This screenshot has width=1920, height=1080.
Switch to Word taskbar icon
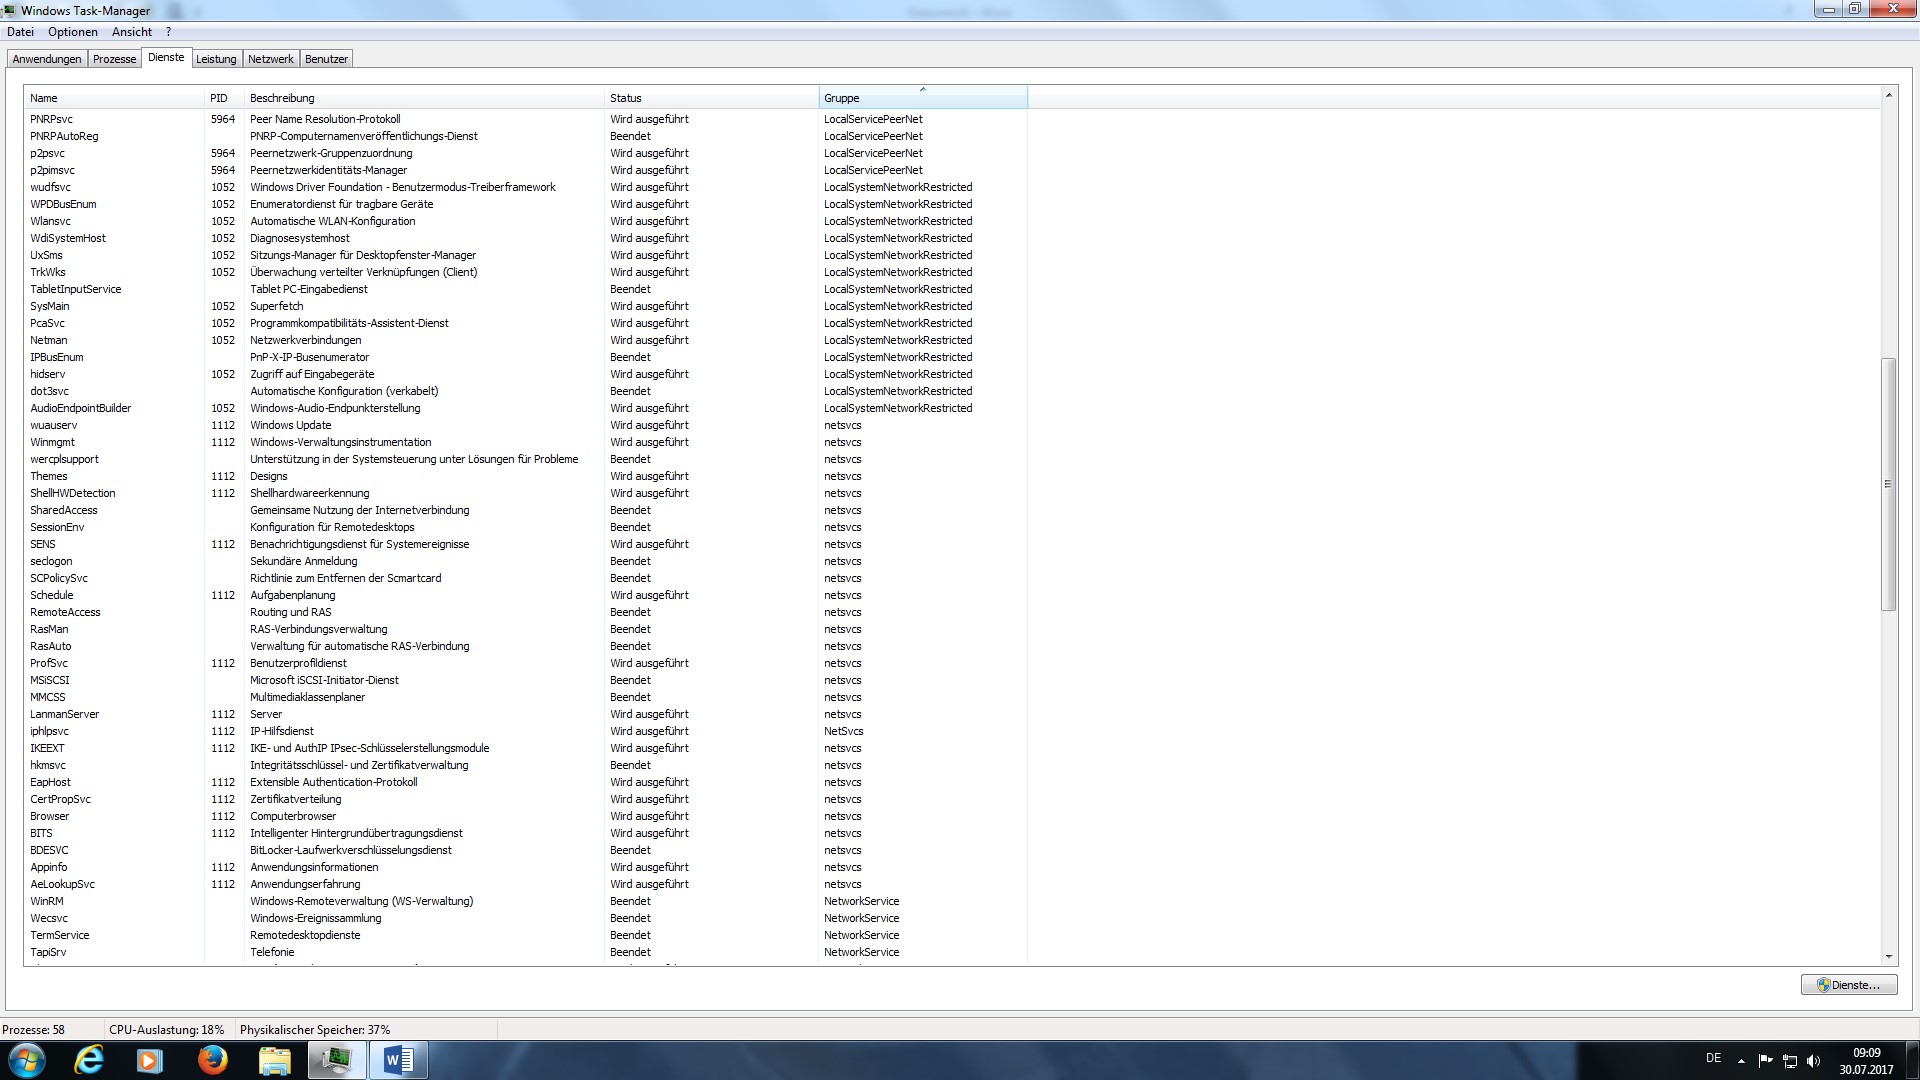pyautogui.click(x=398, y=1060)
